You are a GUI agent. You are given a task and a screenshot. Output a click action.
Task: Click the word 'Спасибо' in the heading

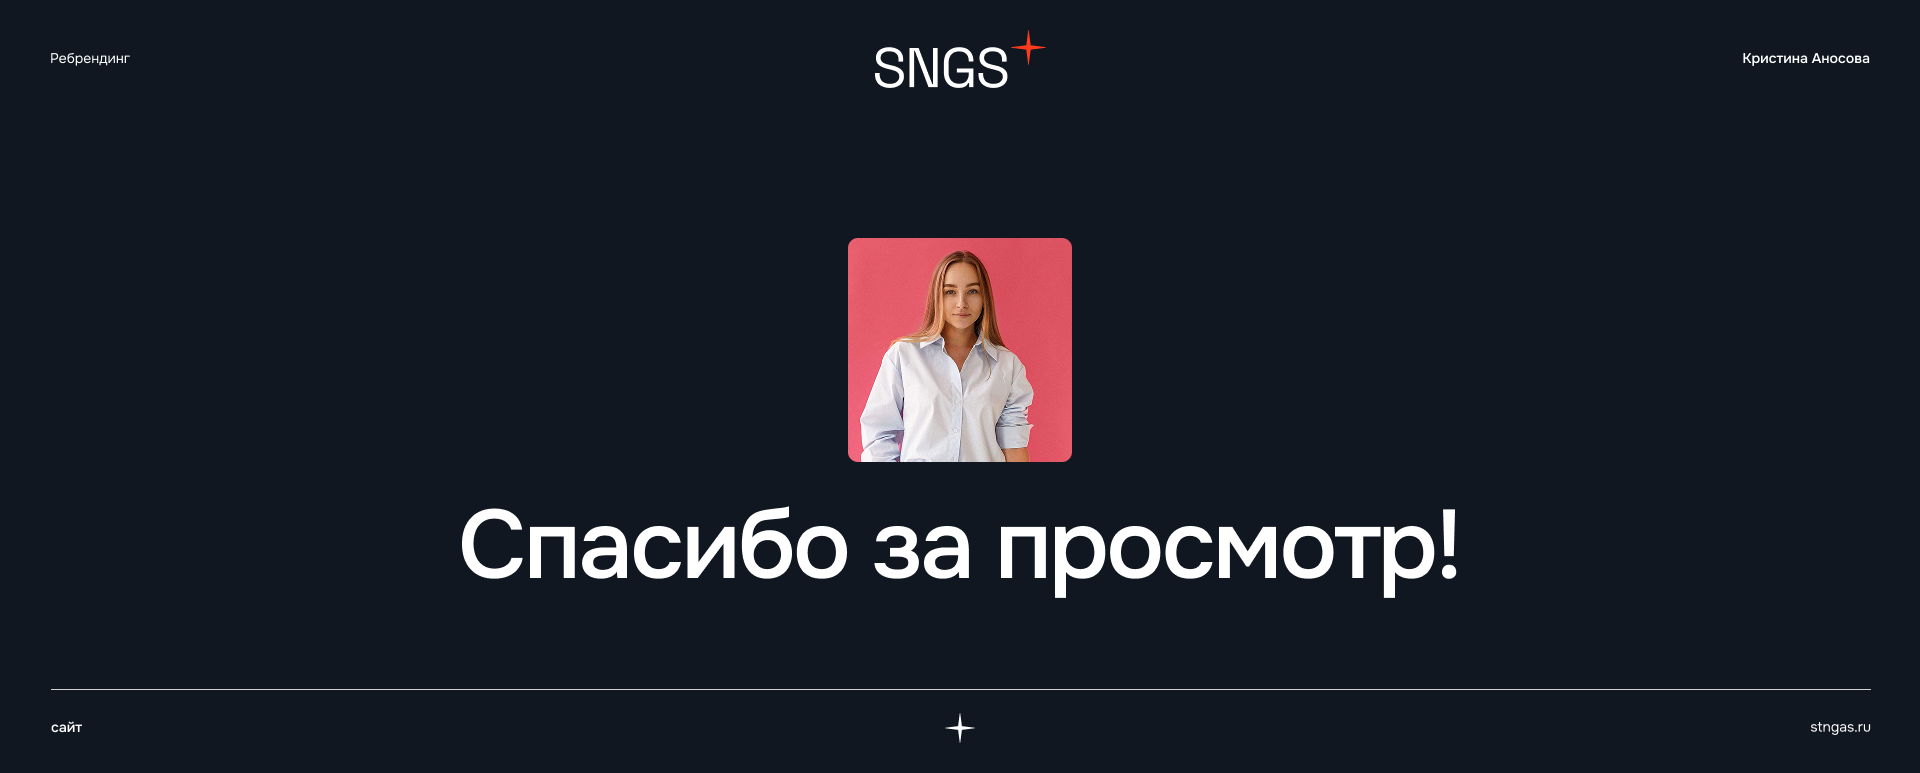(x=654, y=545)
